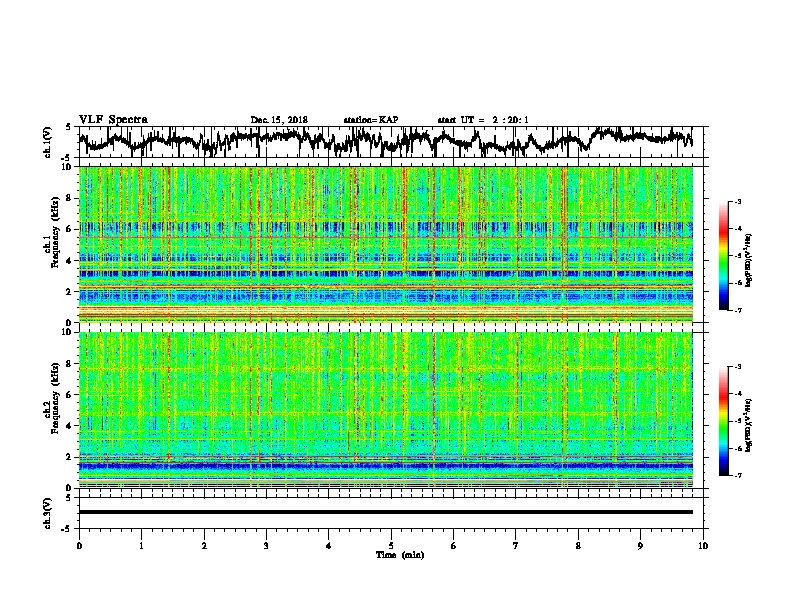
Task: Click the "-7" label on upper color bar
Action: 737,310
